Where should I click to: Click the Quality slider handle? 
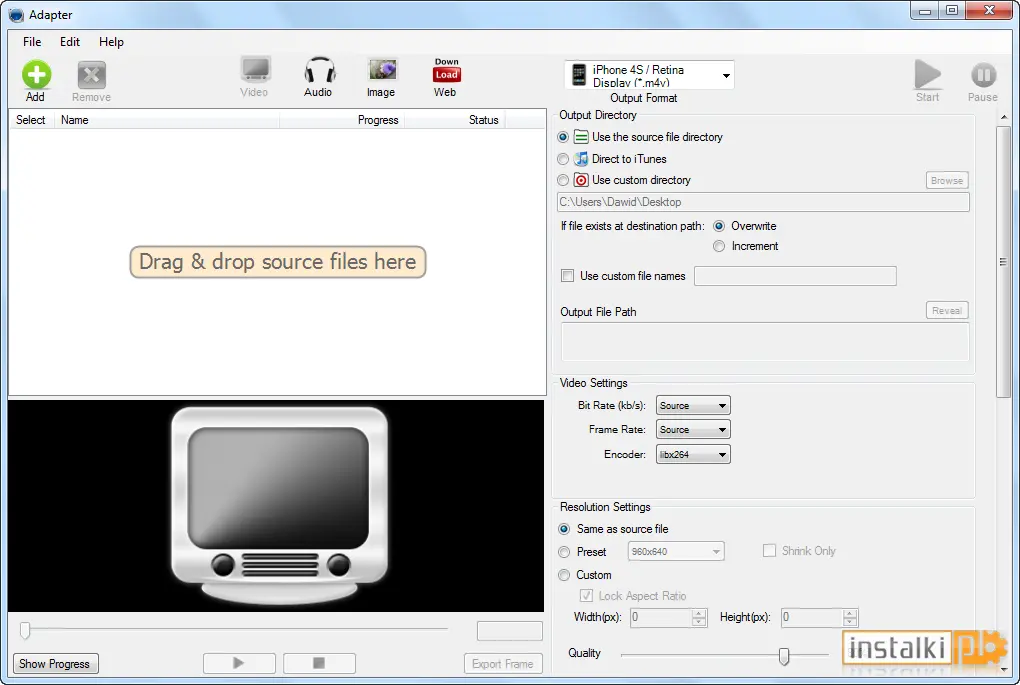coord(784,656)
